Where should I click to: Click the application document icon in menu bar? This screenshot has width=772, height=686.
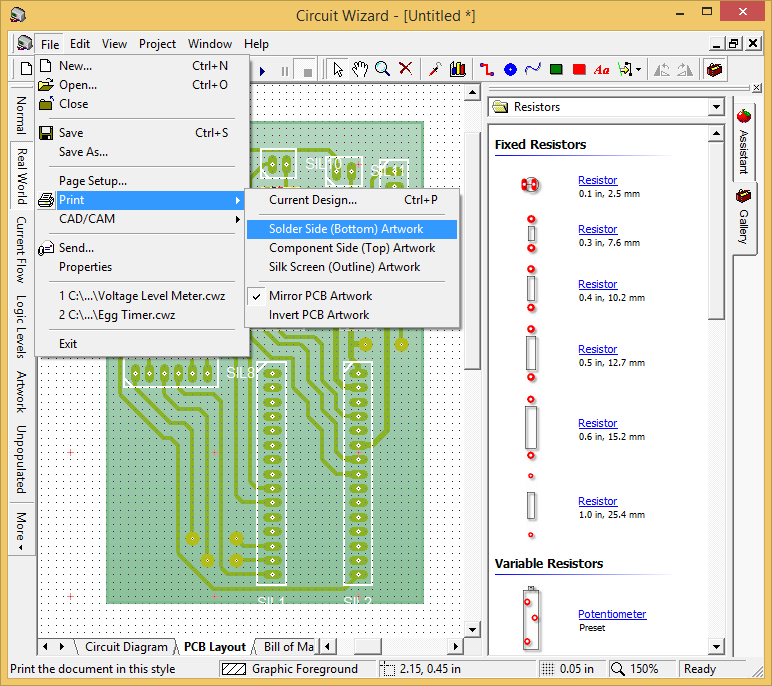tap(24, 43)
